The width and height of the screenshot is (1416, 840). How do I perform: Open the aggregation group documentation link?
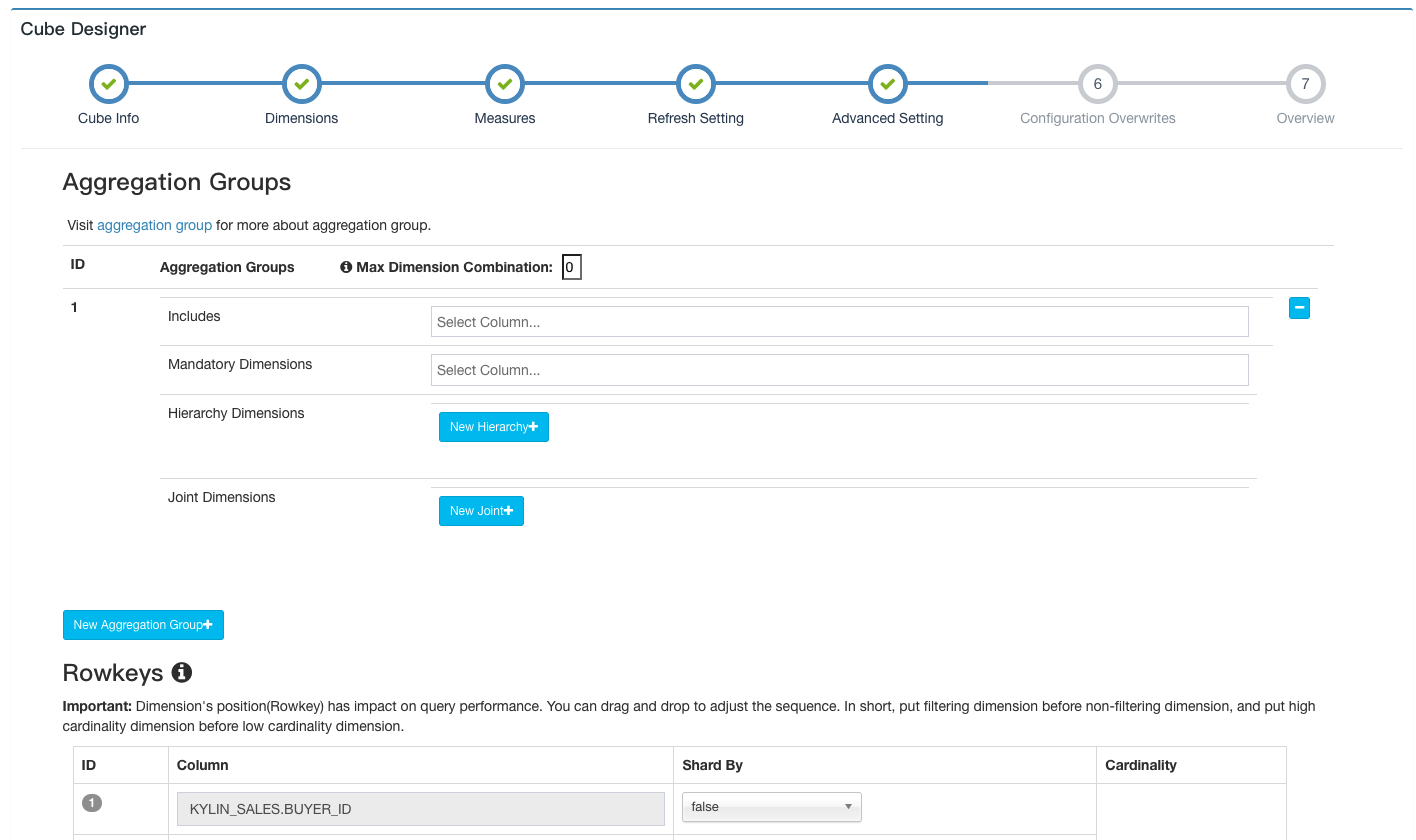click(154, 225)
